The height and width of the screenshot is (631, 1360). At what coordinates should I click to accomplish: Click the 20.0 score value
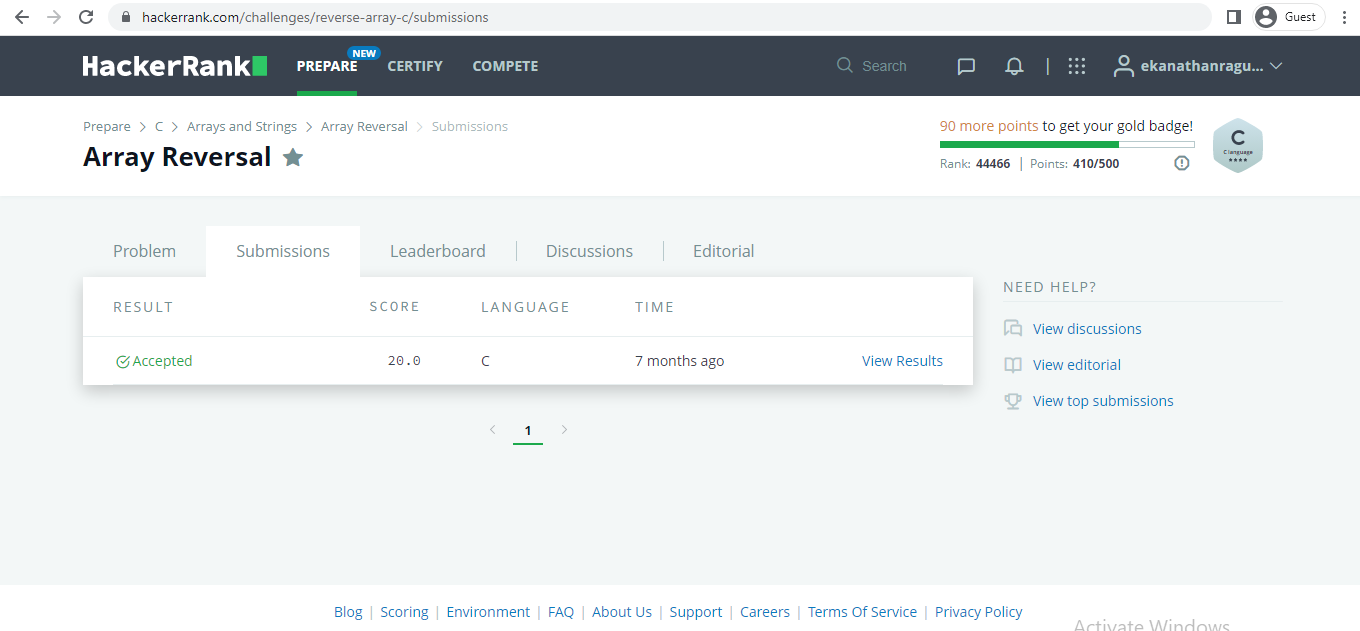404,361
